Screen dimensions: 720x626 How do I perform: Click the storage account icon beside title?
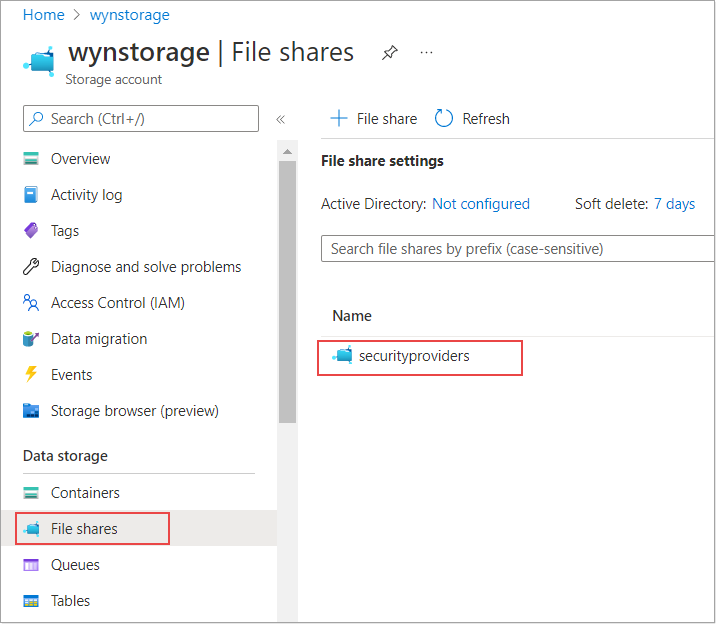[x=39, y=61]
